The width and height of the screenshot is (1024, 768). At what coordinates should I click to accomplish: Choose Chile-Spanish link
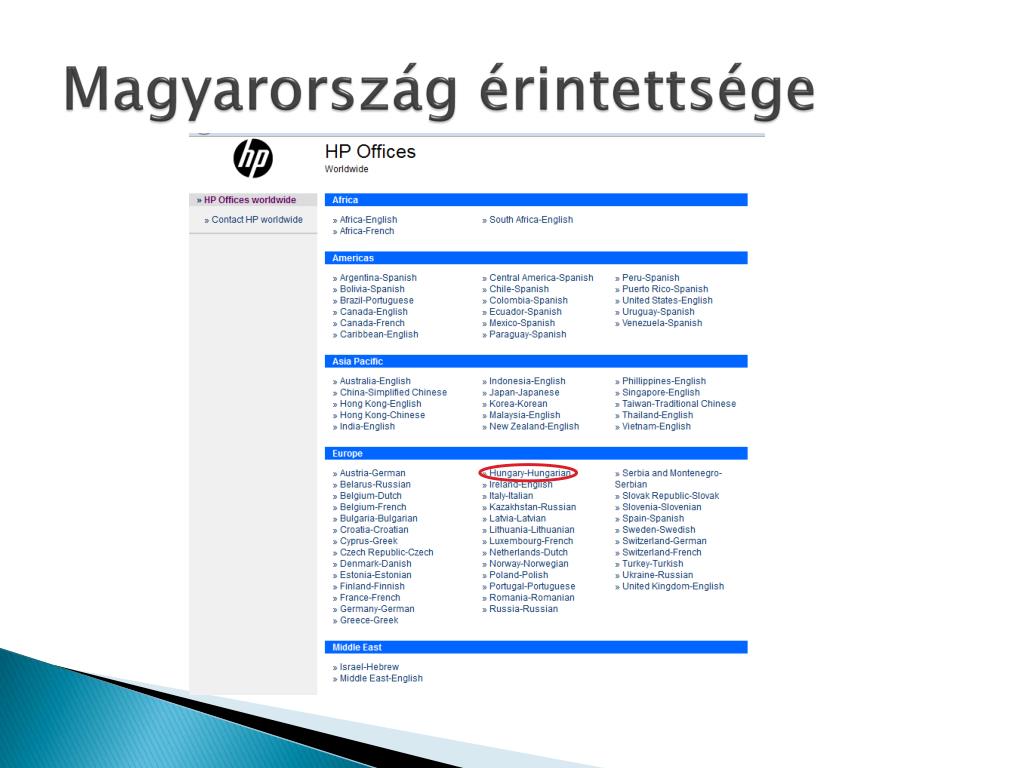tap(519, 289)
